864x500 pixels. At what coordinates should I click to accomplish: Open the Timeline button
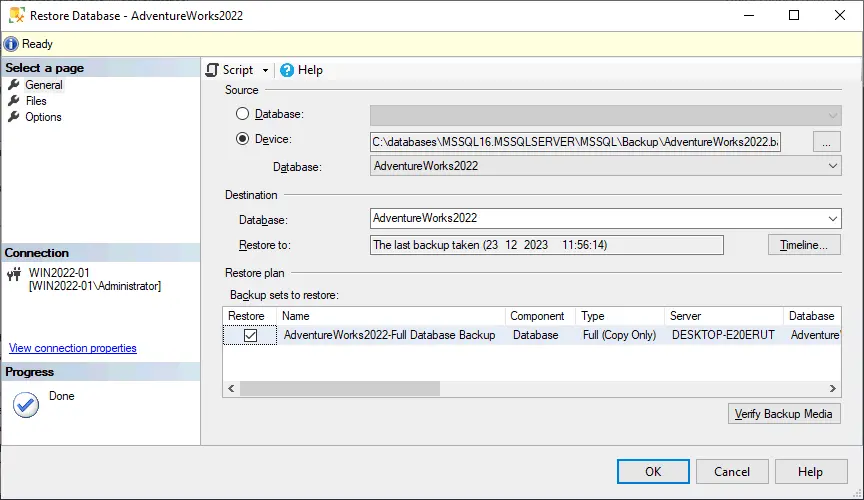pos(804,245)
